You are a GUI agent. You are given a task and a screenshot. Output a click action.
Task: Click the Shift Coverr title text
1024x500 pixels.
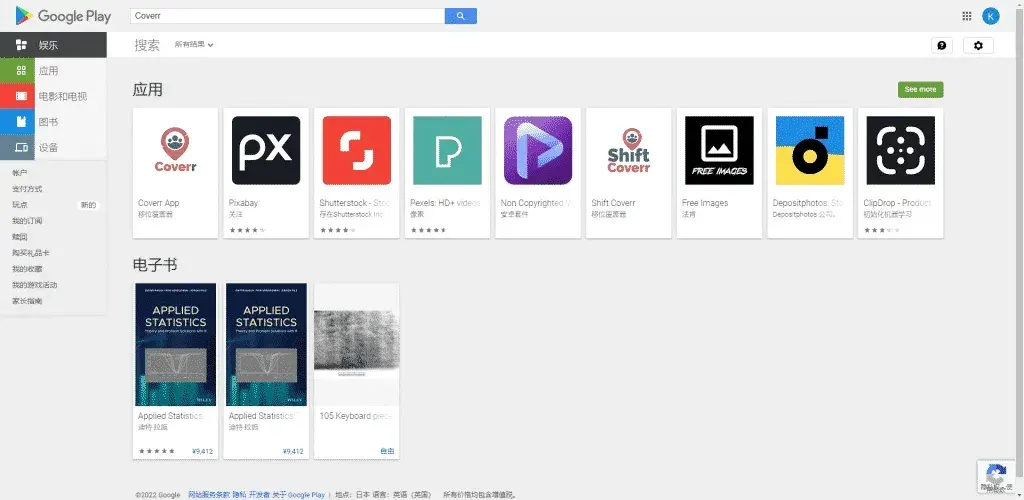[613, 203]
